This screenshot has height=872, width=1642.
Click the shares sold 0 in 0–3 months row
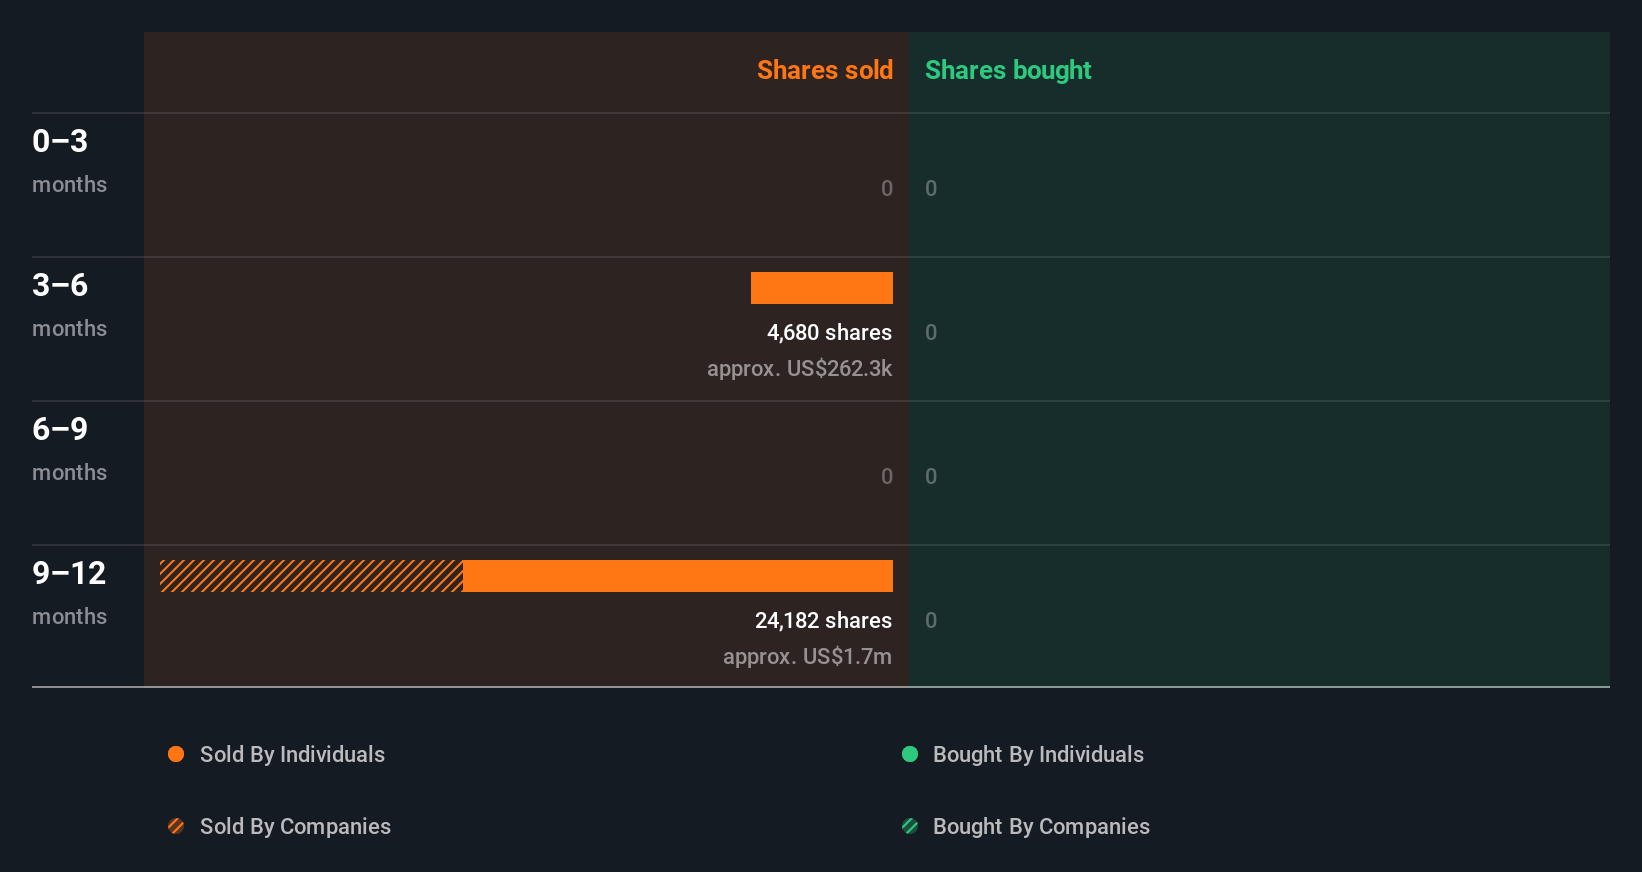point(887,188)
